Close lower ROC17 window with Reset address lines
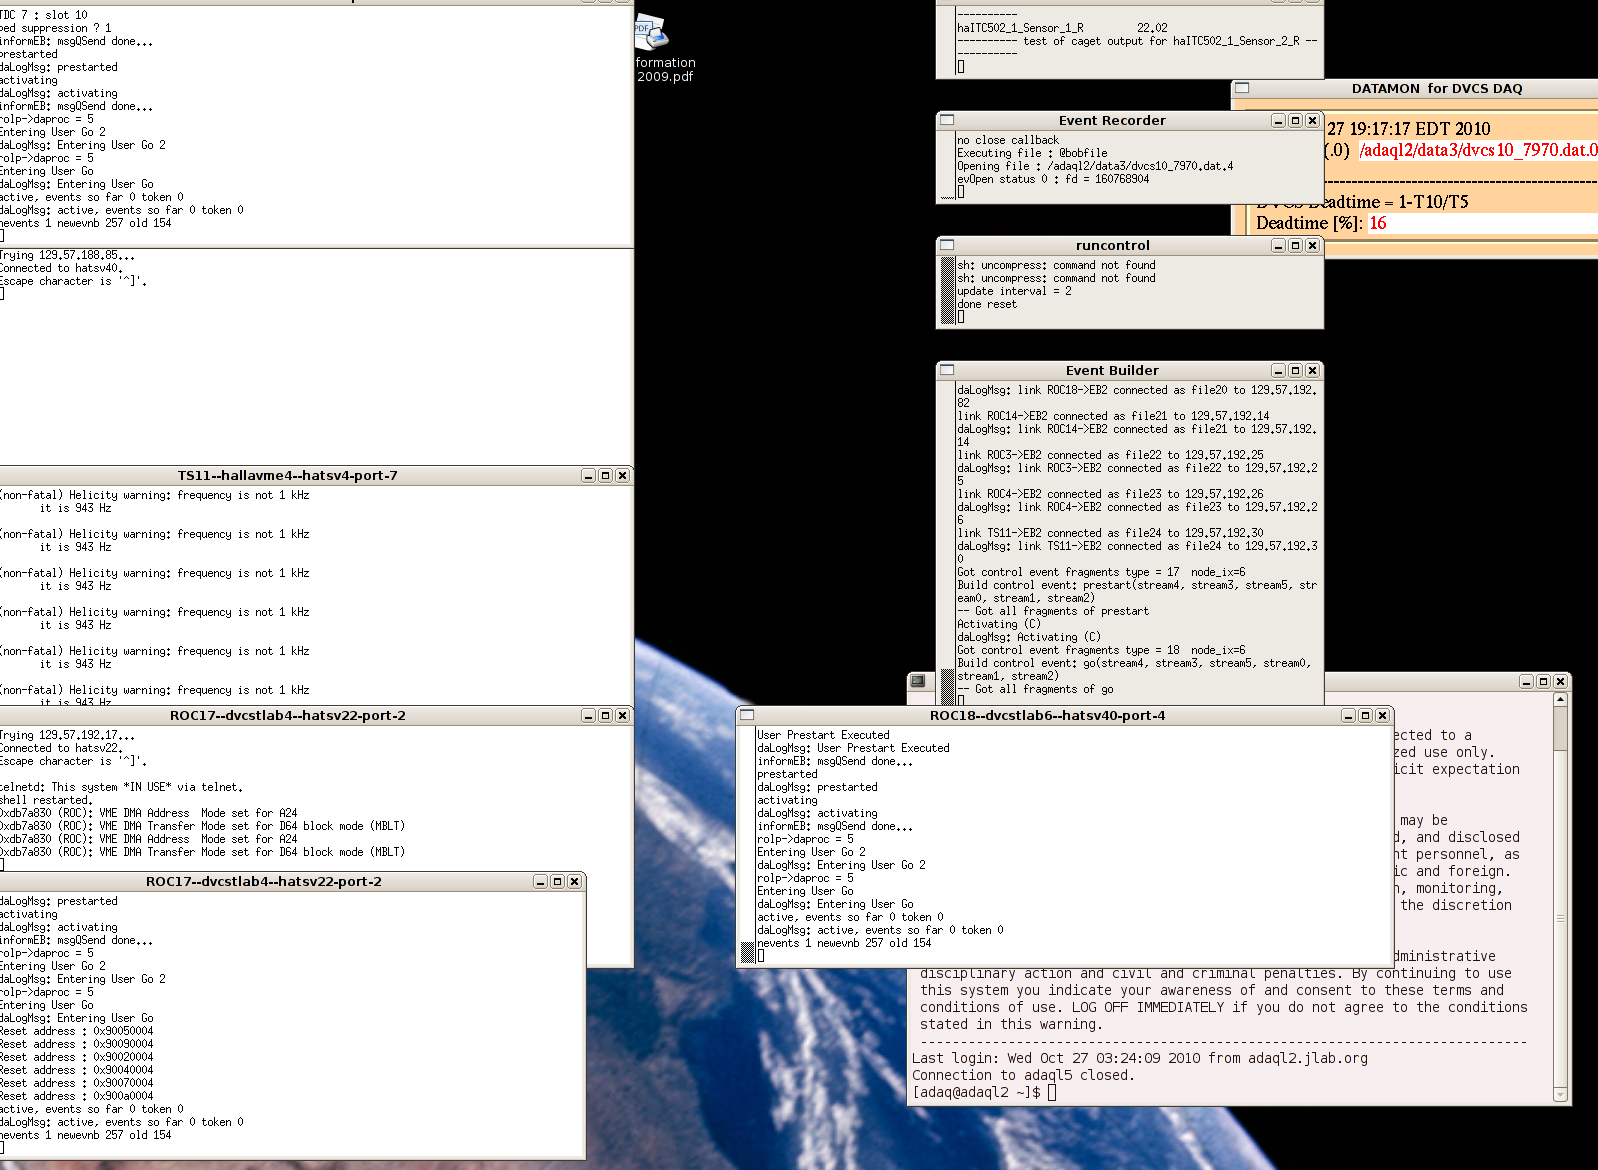This screenshot has width=1598, height=1170. click(574, 882)
